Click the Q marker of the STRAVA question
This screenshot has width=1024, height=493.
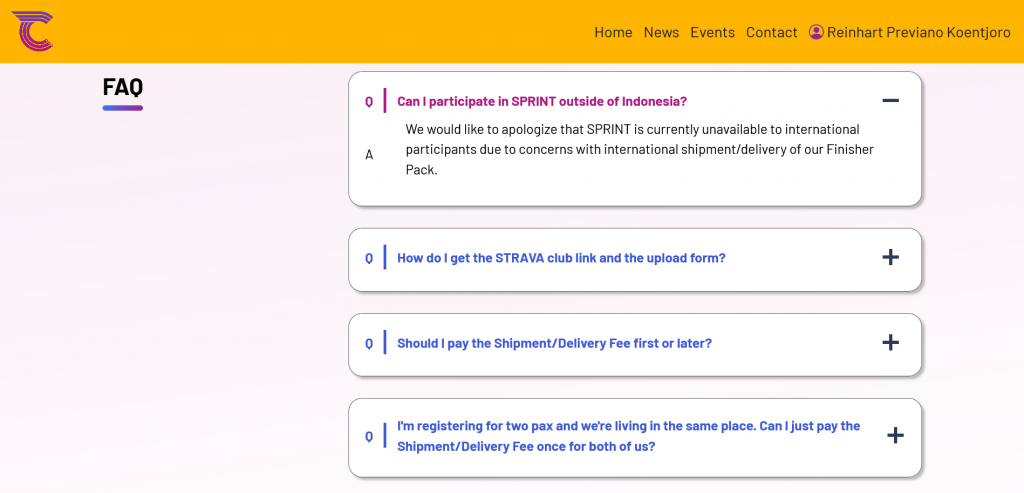(x=369, y=258)
